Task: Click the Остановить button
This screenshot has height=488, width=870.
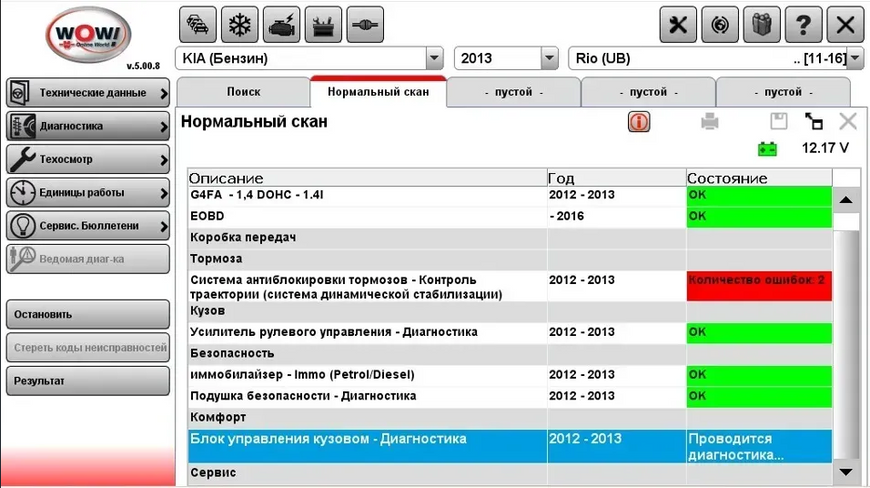Action: point(88,314)
